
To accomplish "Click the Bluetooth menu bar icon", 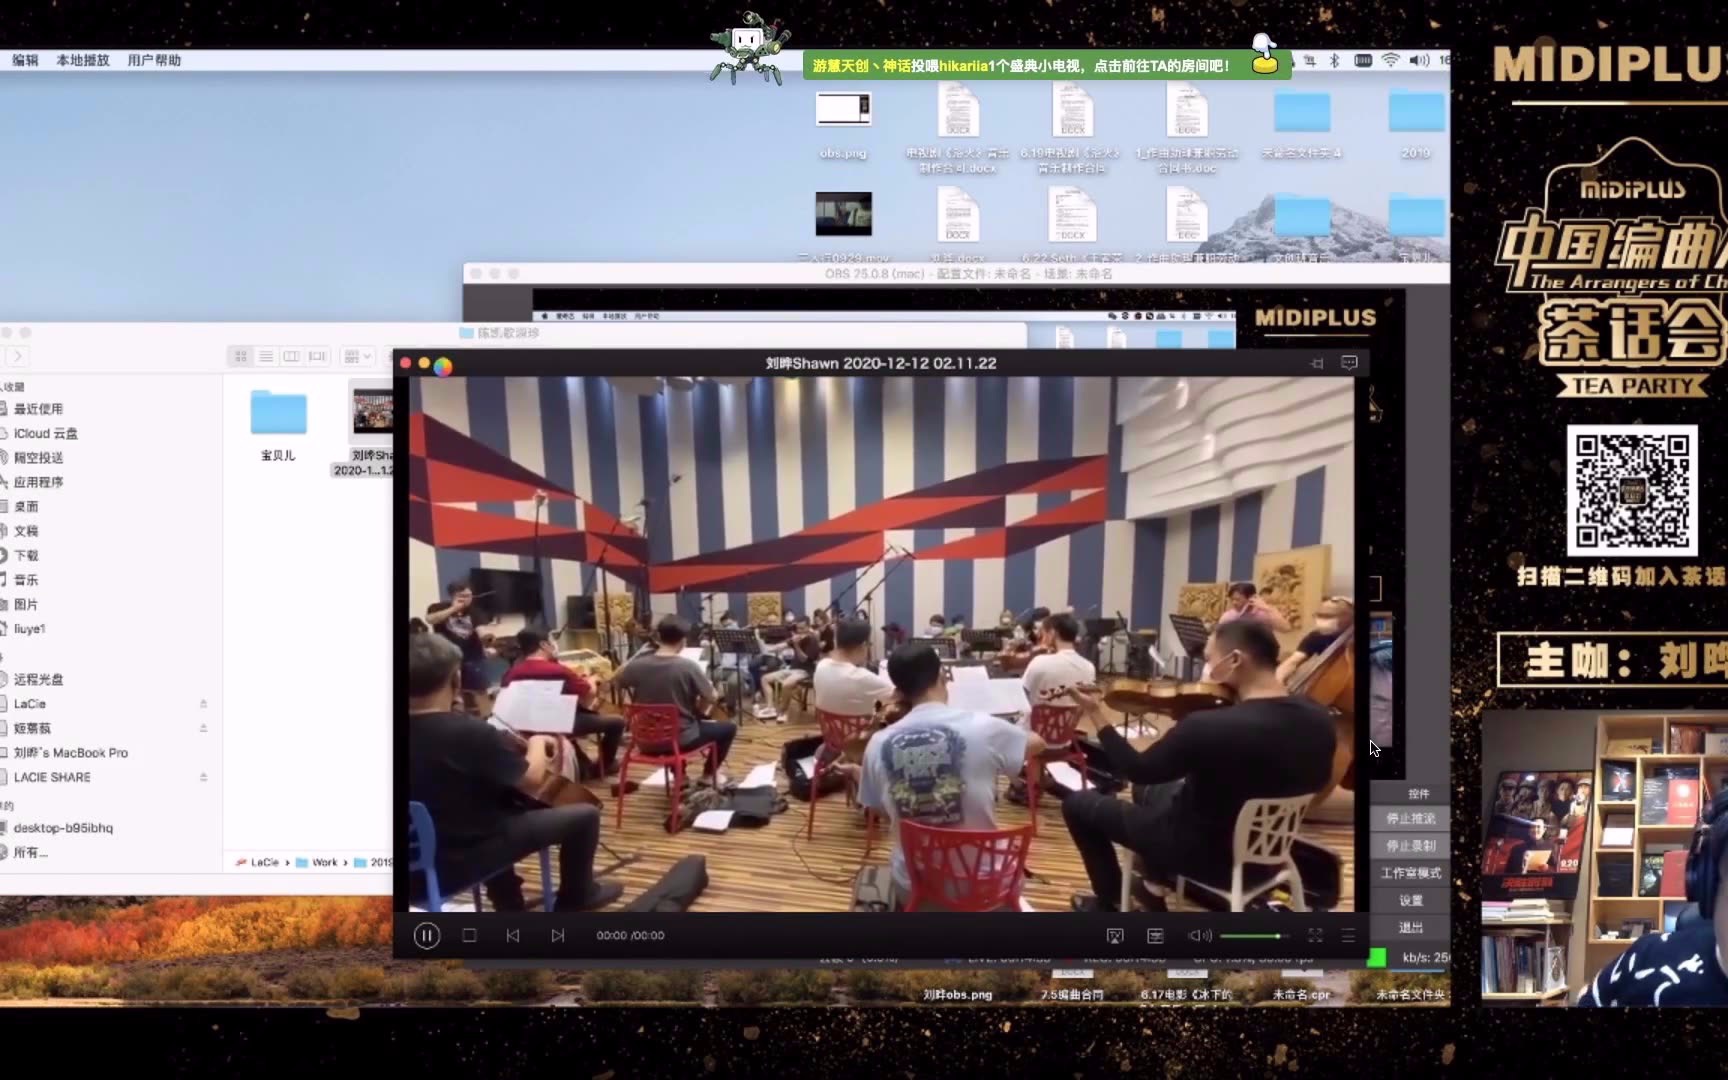I will (x=1334, y=60).
